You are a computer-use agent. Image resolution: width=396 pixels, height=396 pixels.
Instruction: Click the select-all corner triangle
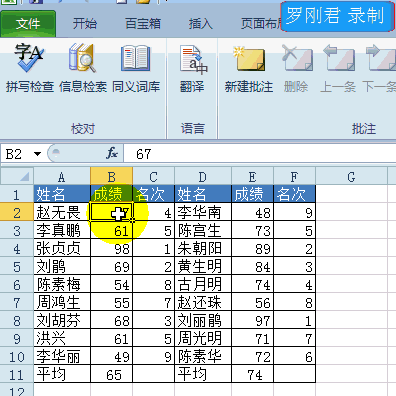(x=17, y=176)
